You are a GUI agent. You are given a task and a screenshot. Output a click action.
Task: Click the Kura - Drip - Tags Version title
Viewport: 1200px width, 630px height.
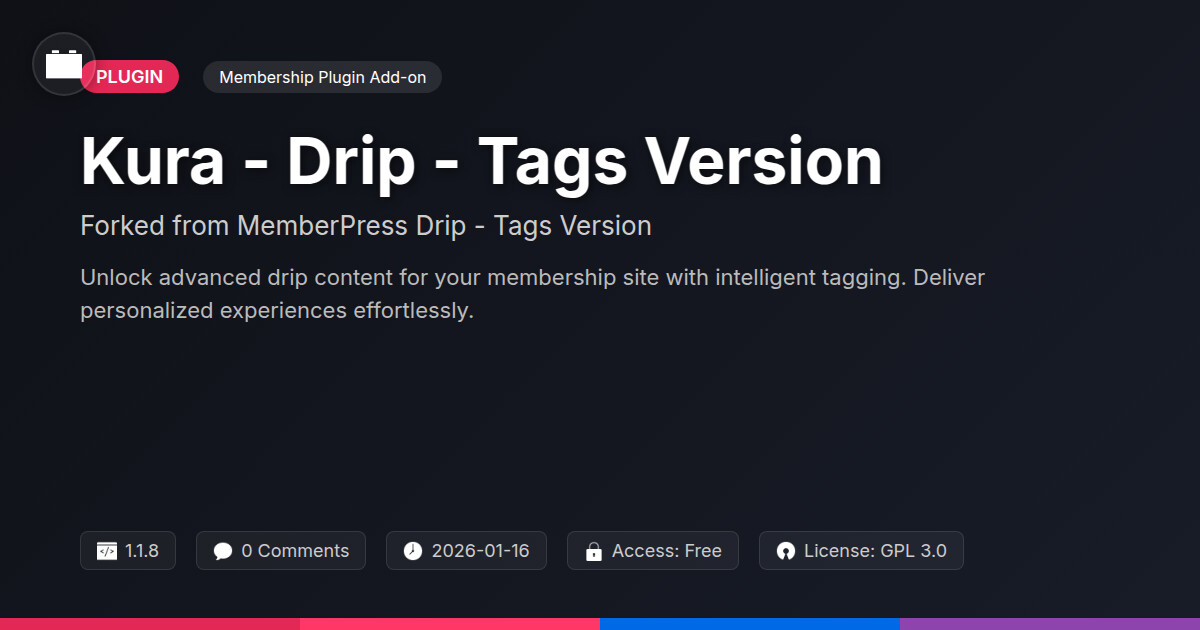click(x=481, y=161)
